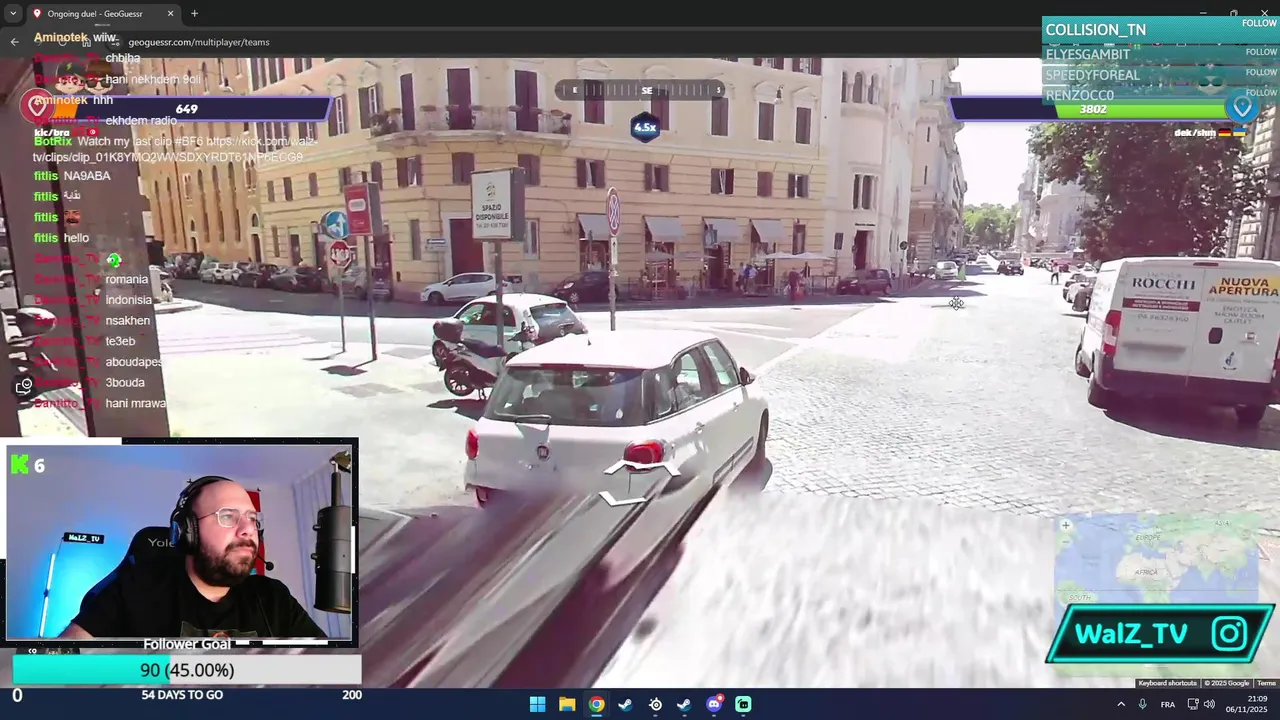Image resolution: width=1280 pixels, height=720 pixels.
Task: Open the Windows Start menu
Action: point(537,704)
